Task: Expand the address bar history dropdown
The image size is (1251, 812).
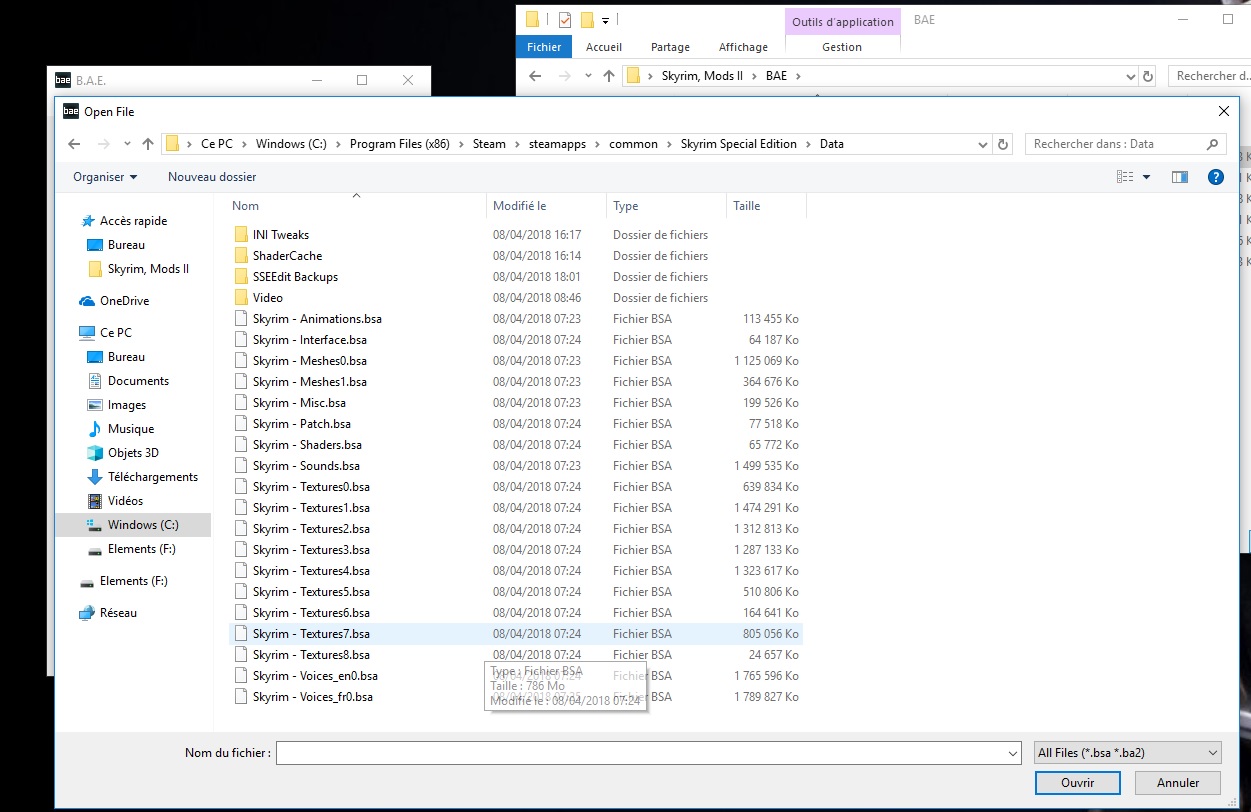Action: [983, 144]
